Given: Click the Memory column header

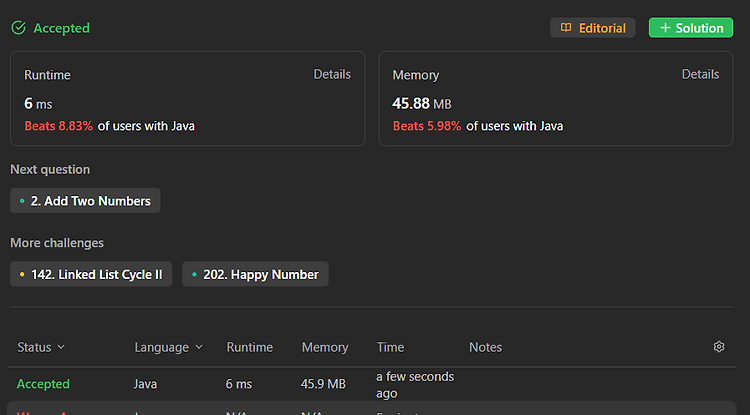Looking at the screenshot, I should click(x=325, y=347).
